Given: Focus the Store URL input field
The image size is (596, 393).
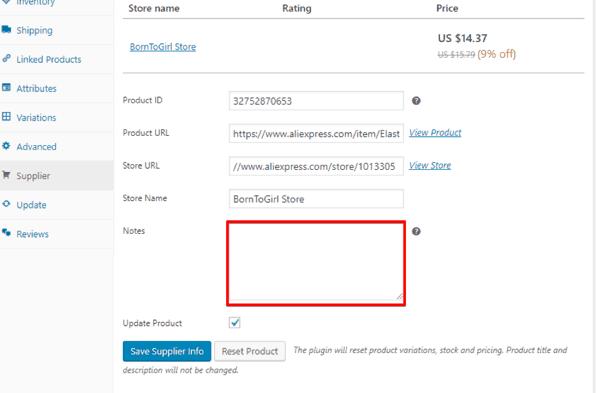Looking at the screenshot, I should [x=316, y=166].
